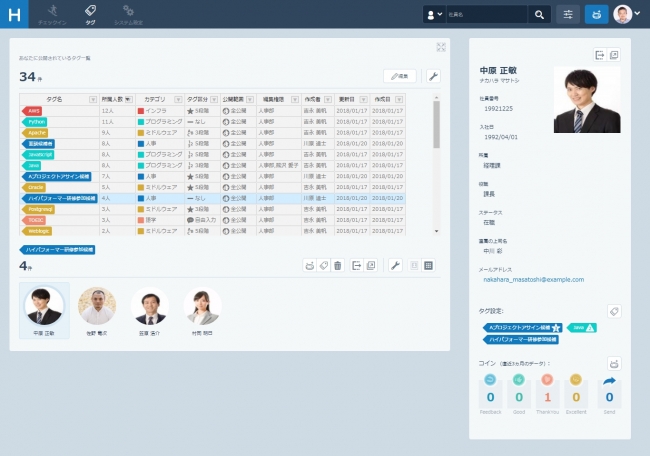Type in the 社員名 search field

point(485,14)
